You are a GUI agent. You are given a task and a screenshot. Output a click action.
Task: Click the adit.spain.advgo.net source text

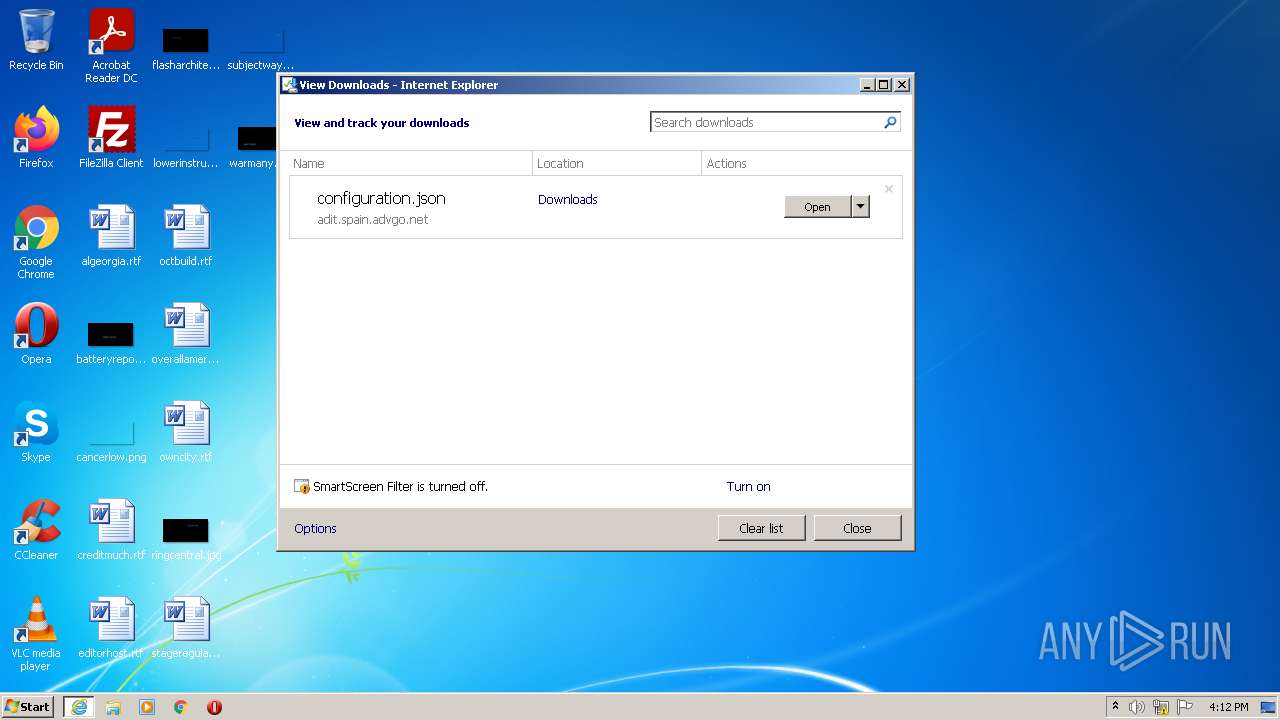pyautogui.click(x=372, y=219)
